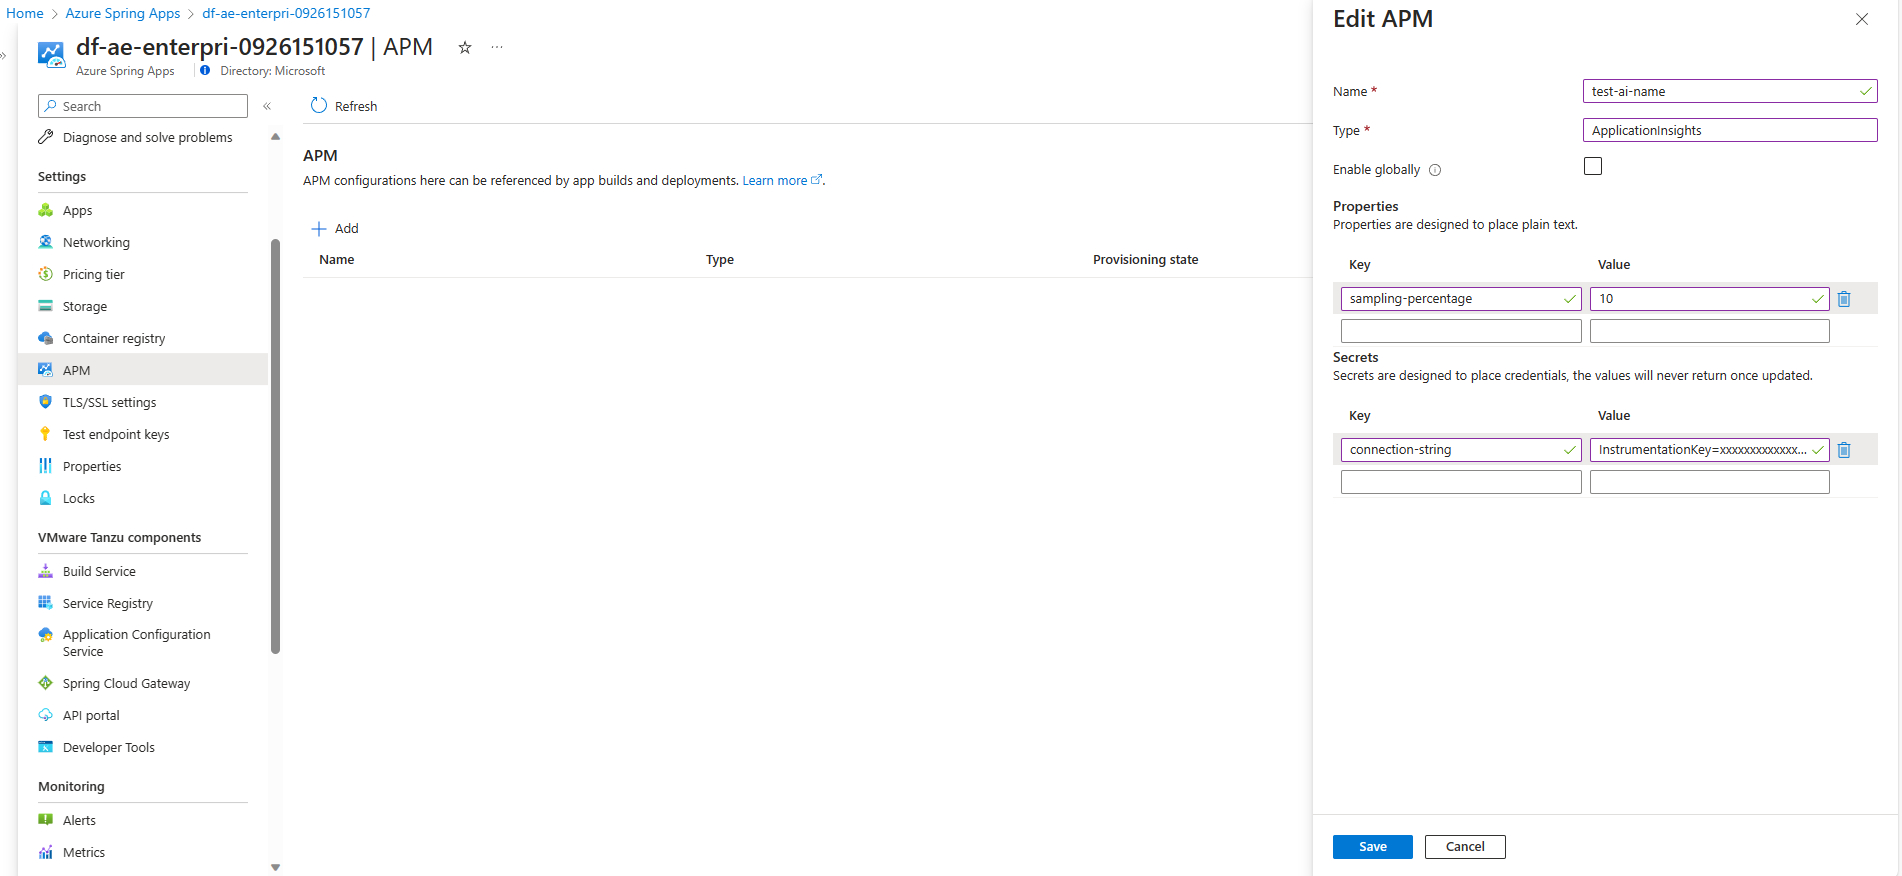Open the Container registry page

pos(114,338)
